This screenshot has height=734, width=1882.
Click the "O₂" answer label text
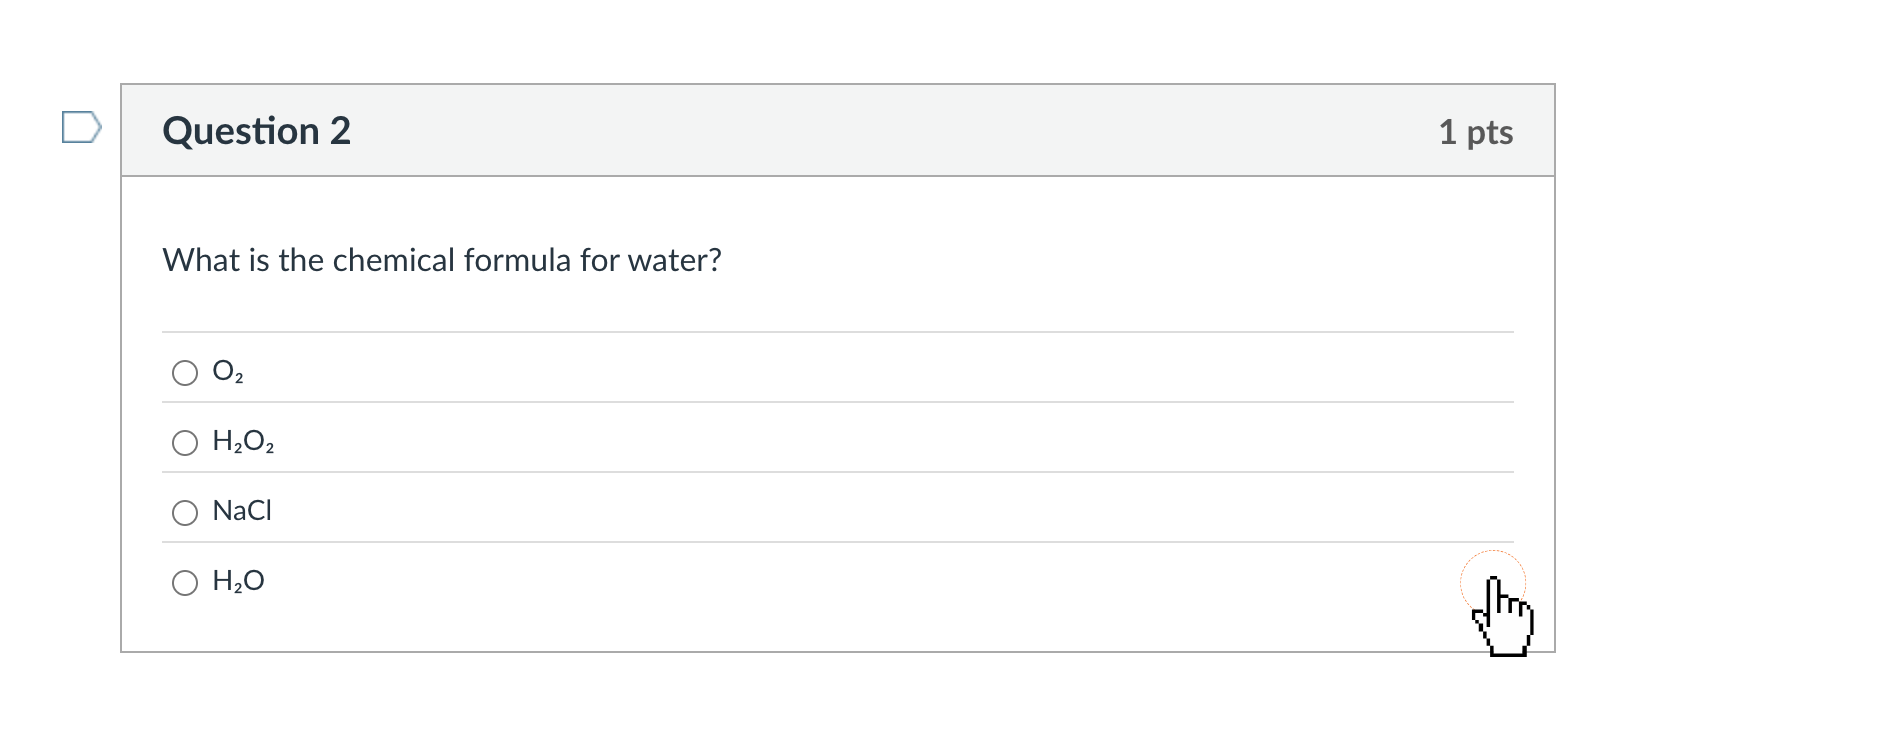tap(228, 372)
